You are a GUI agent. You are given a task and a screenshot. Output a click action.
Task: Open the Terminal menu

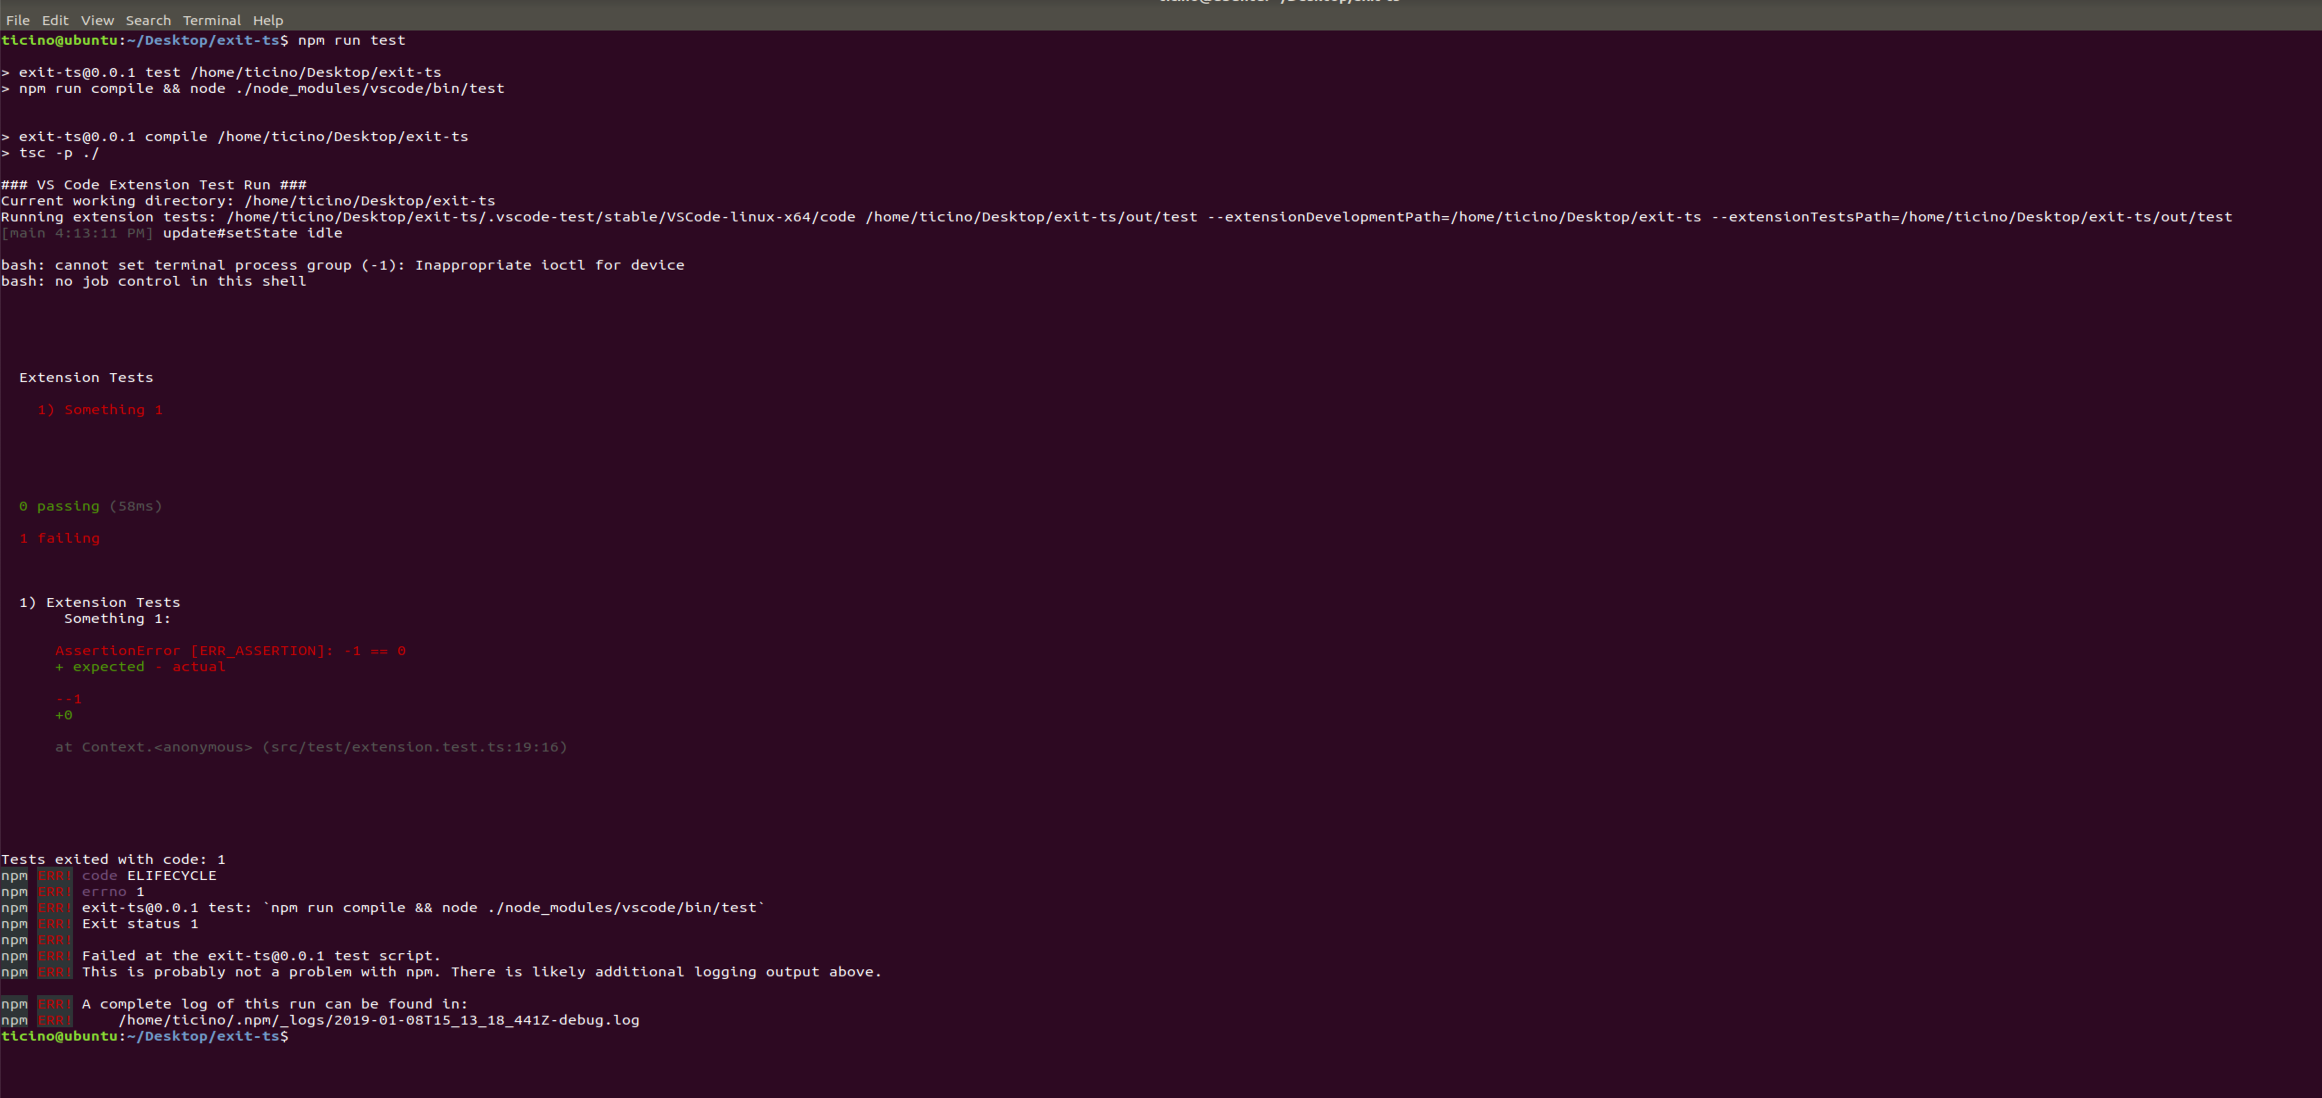[x=212, y=20]
